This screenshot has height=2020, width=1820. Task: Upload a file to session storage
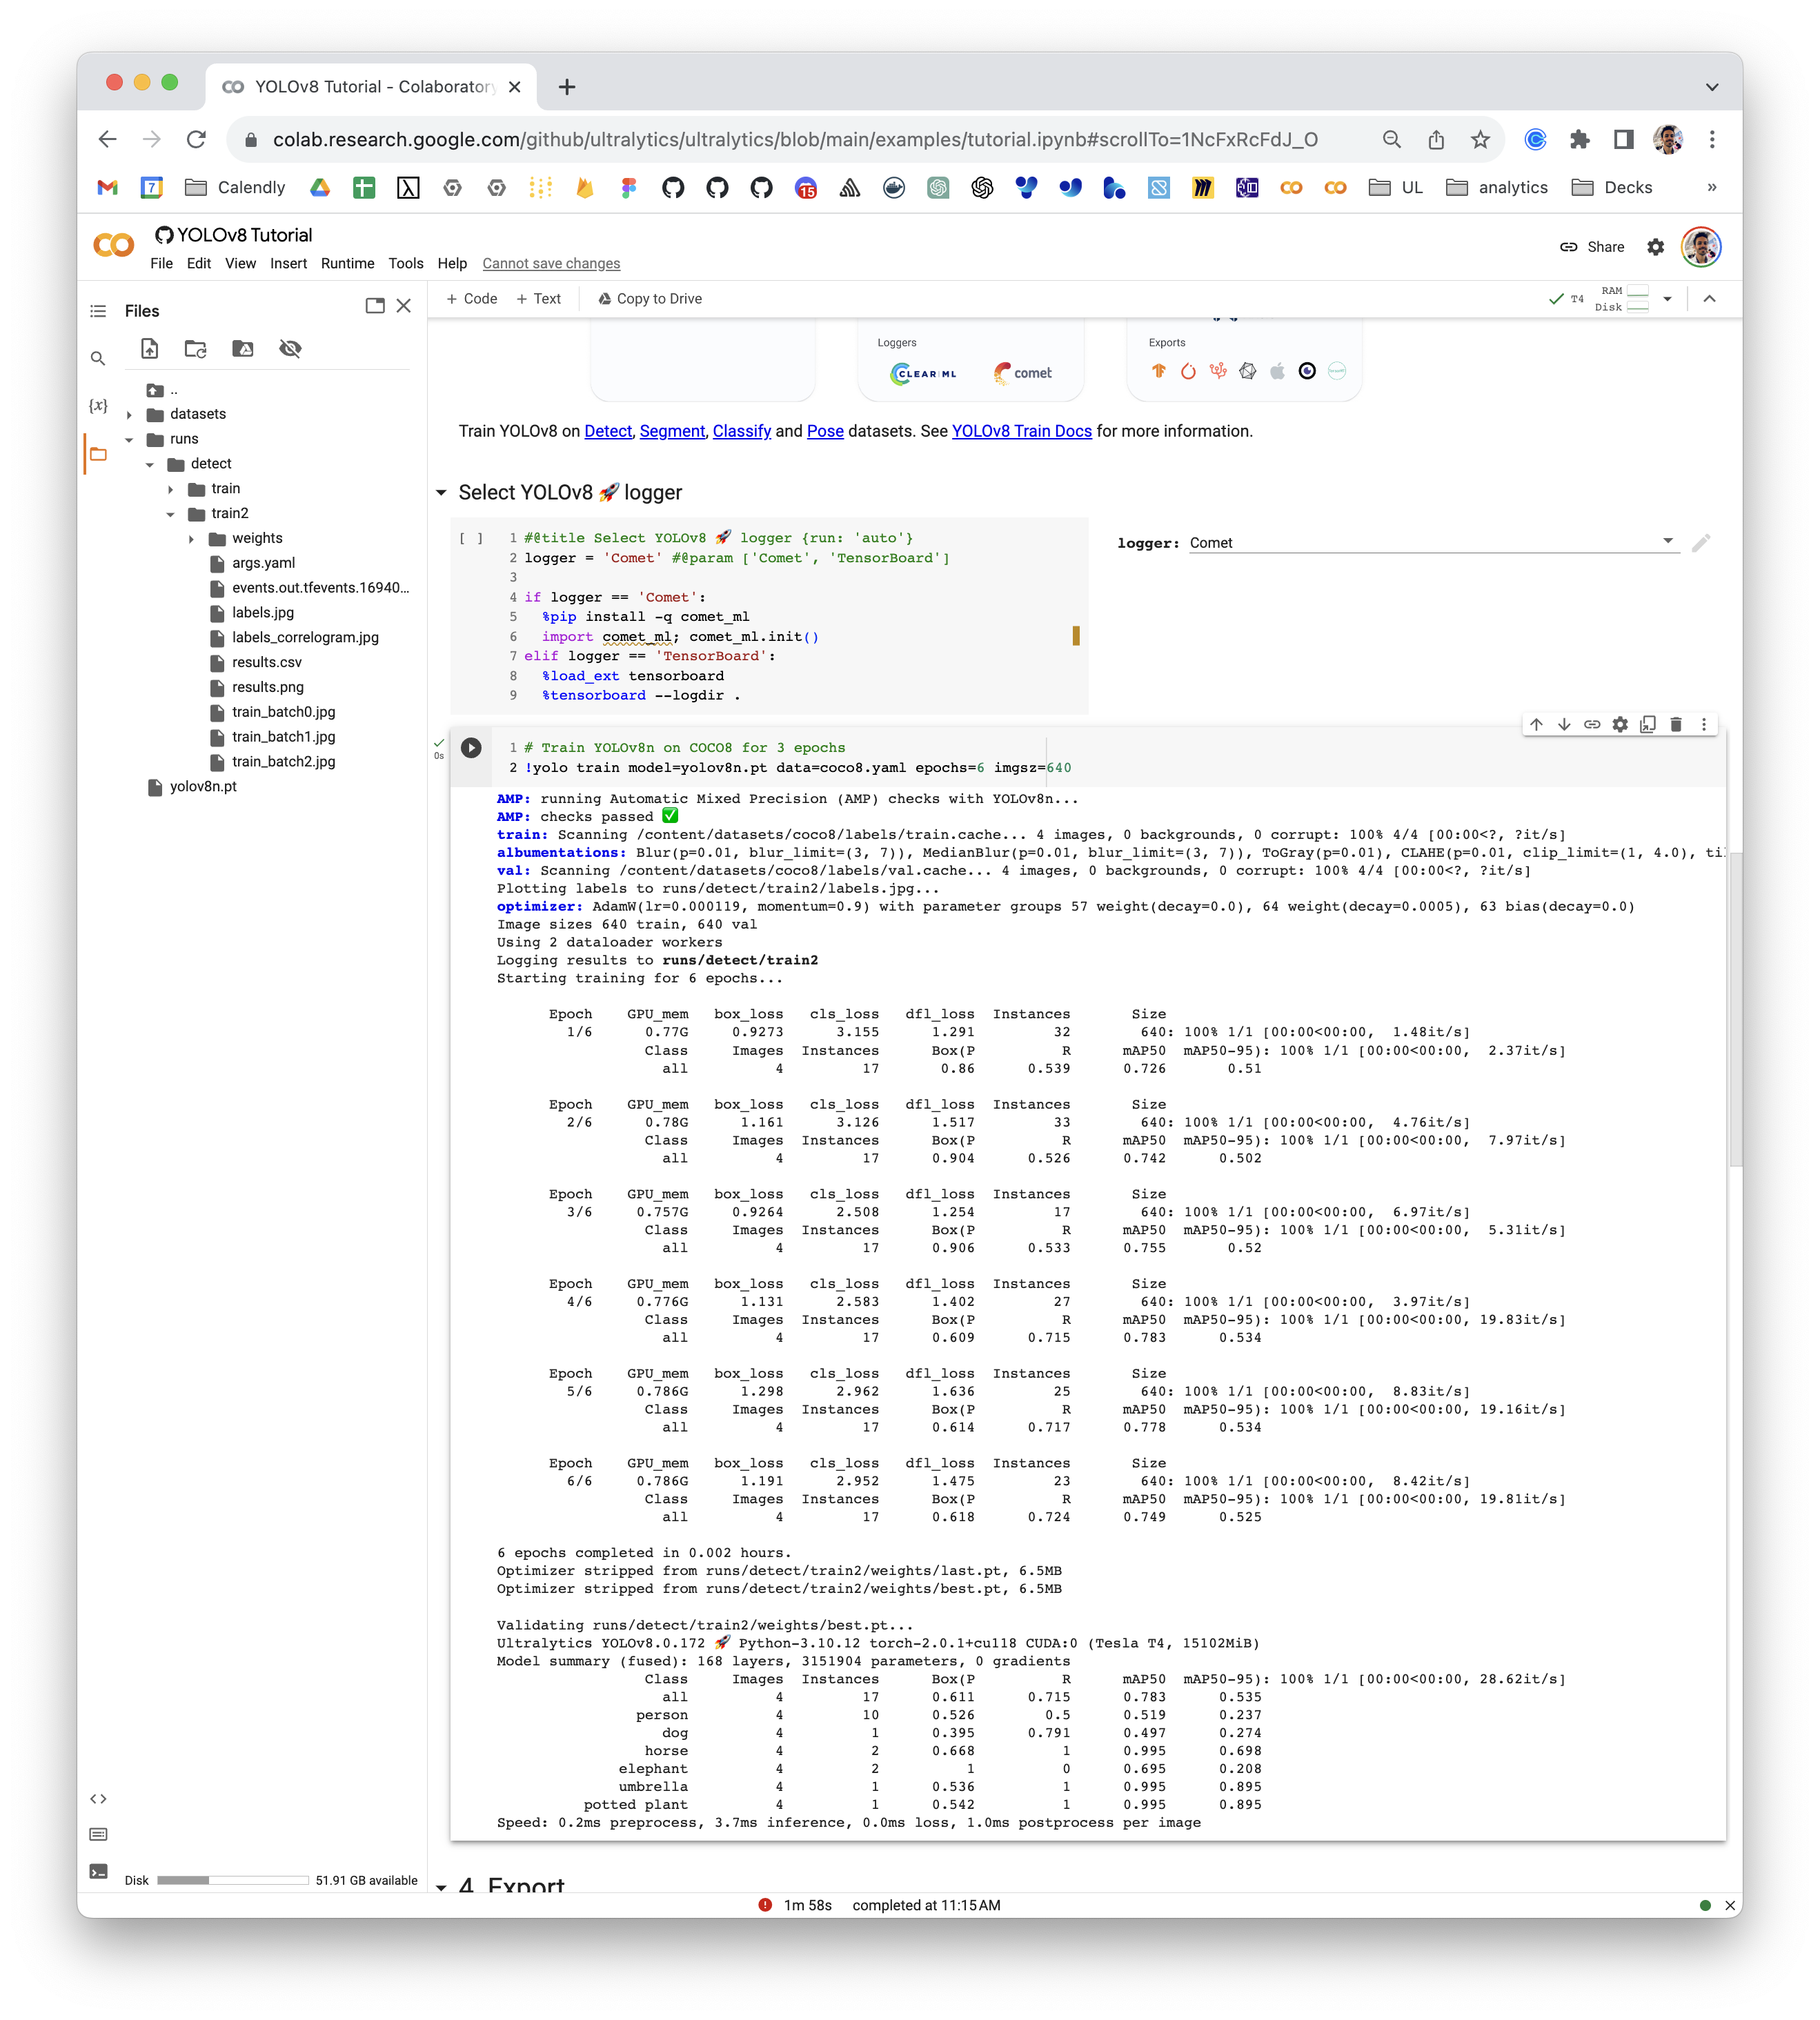(x=148, y=349)
